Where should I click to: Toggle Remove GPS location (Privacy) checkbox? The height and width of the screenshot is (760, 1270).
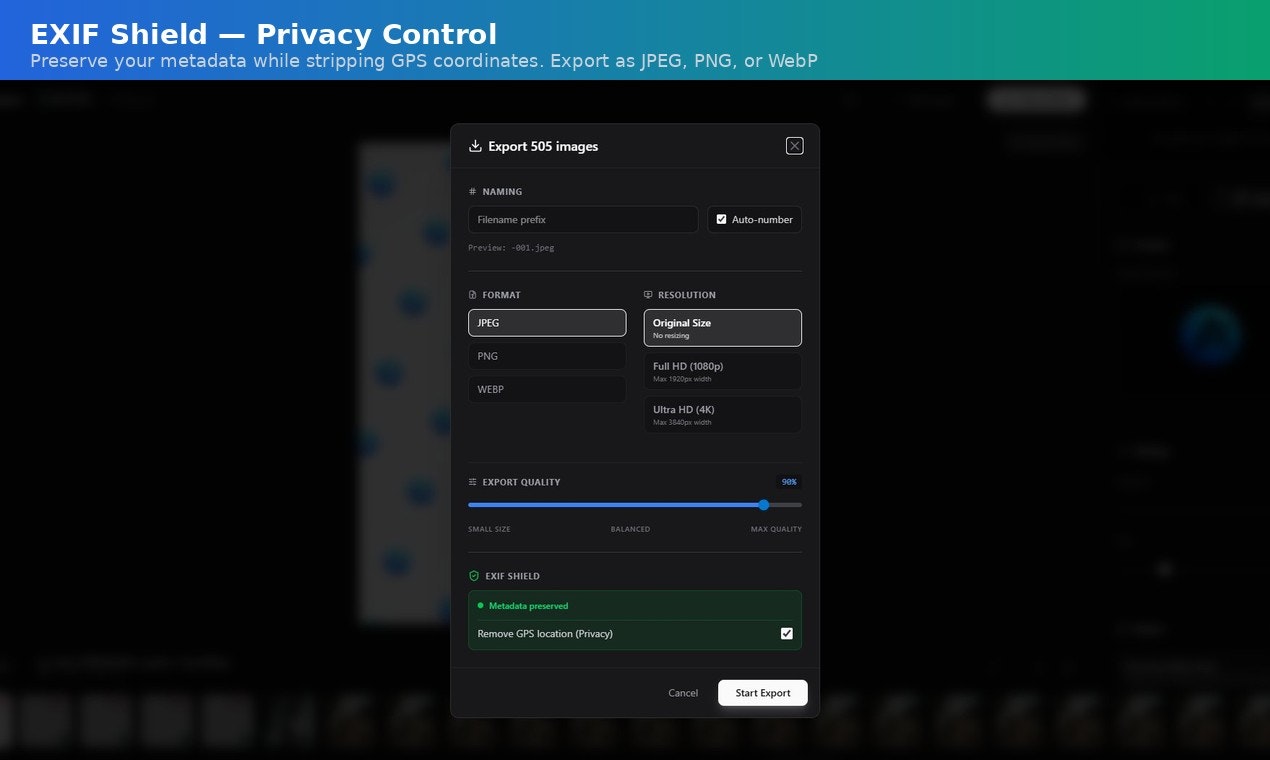[787, 633]
